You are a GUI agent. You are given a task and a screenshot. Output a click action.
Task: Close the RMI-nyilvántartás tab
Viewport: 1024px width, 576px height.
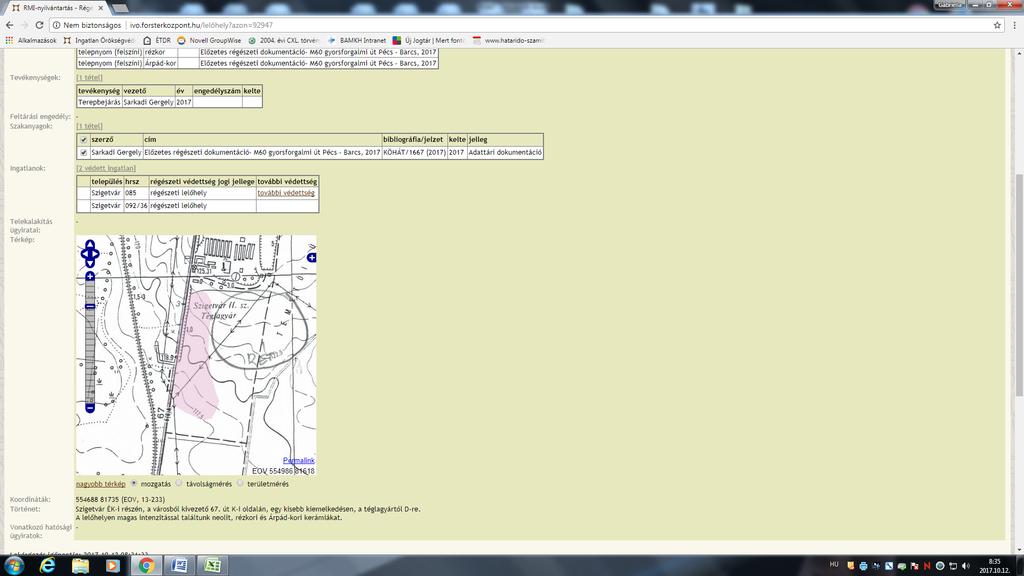tap(101, 8)
